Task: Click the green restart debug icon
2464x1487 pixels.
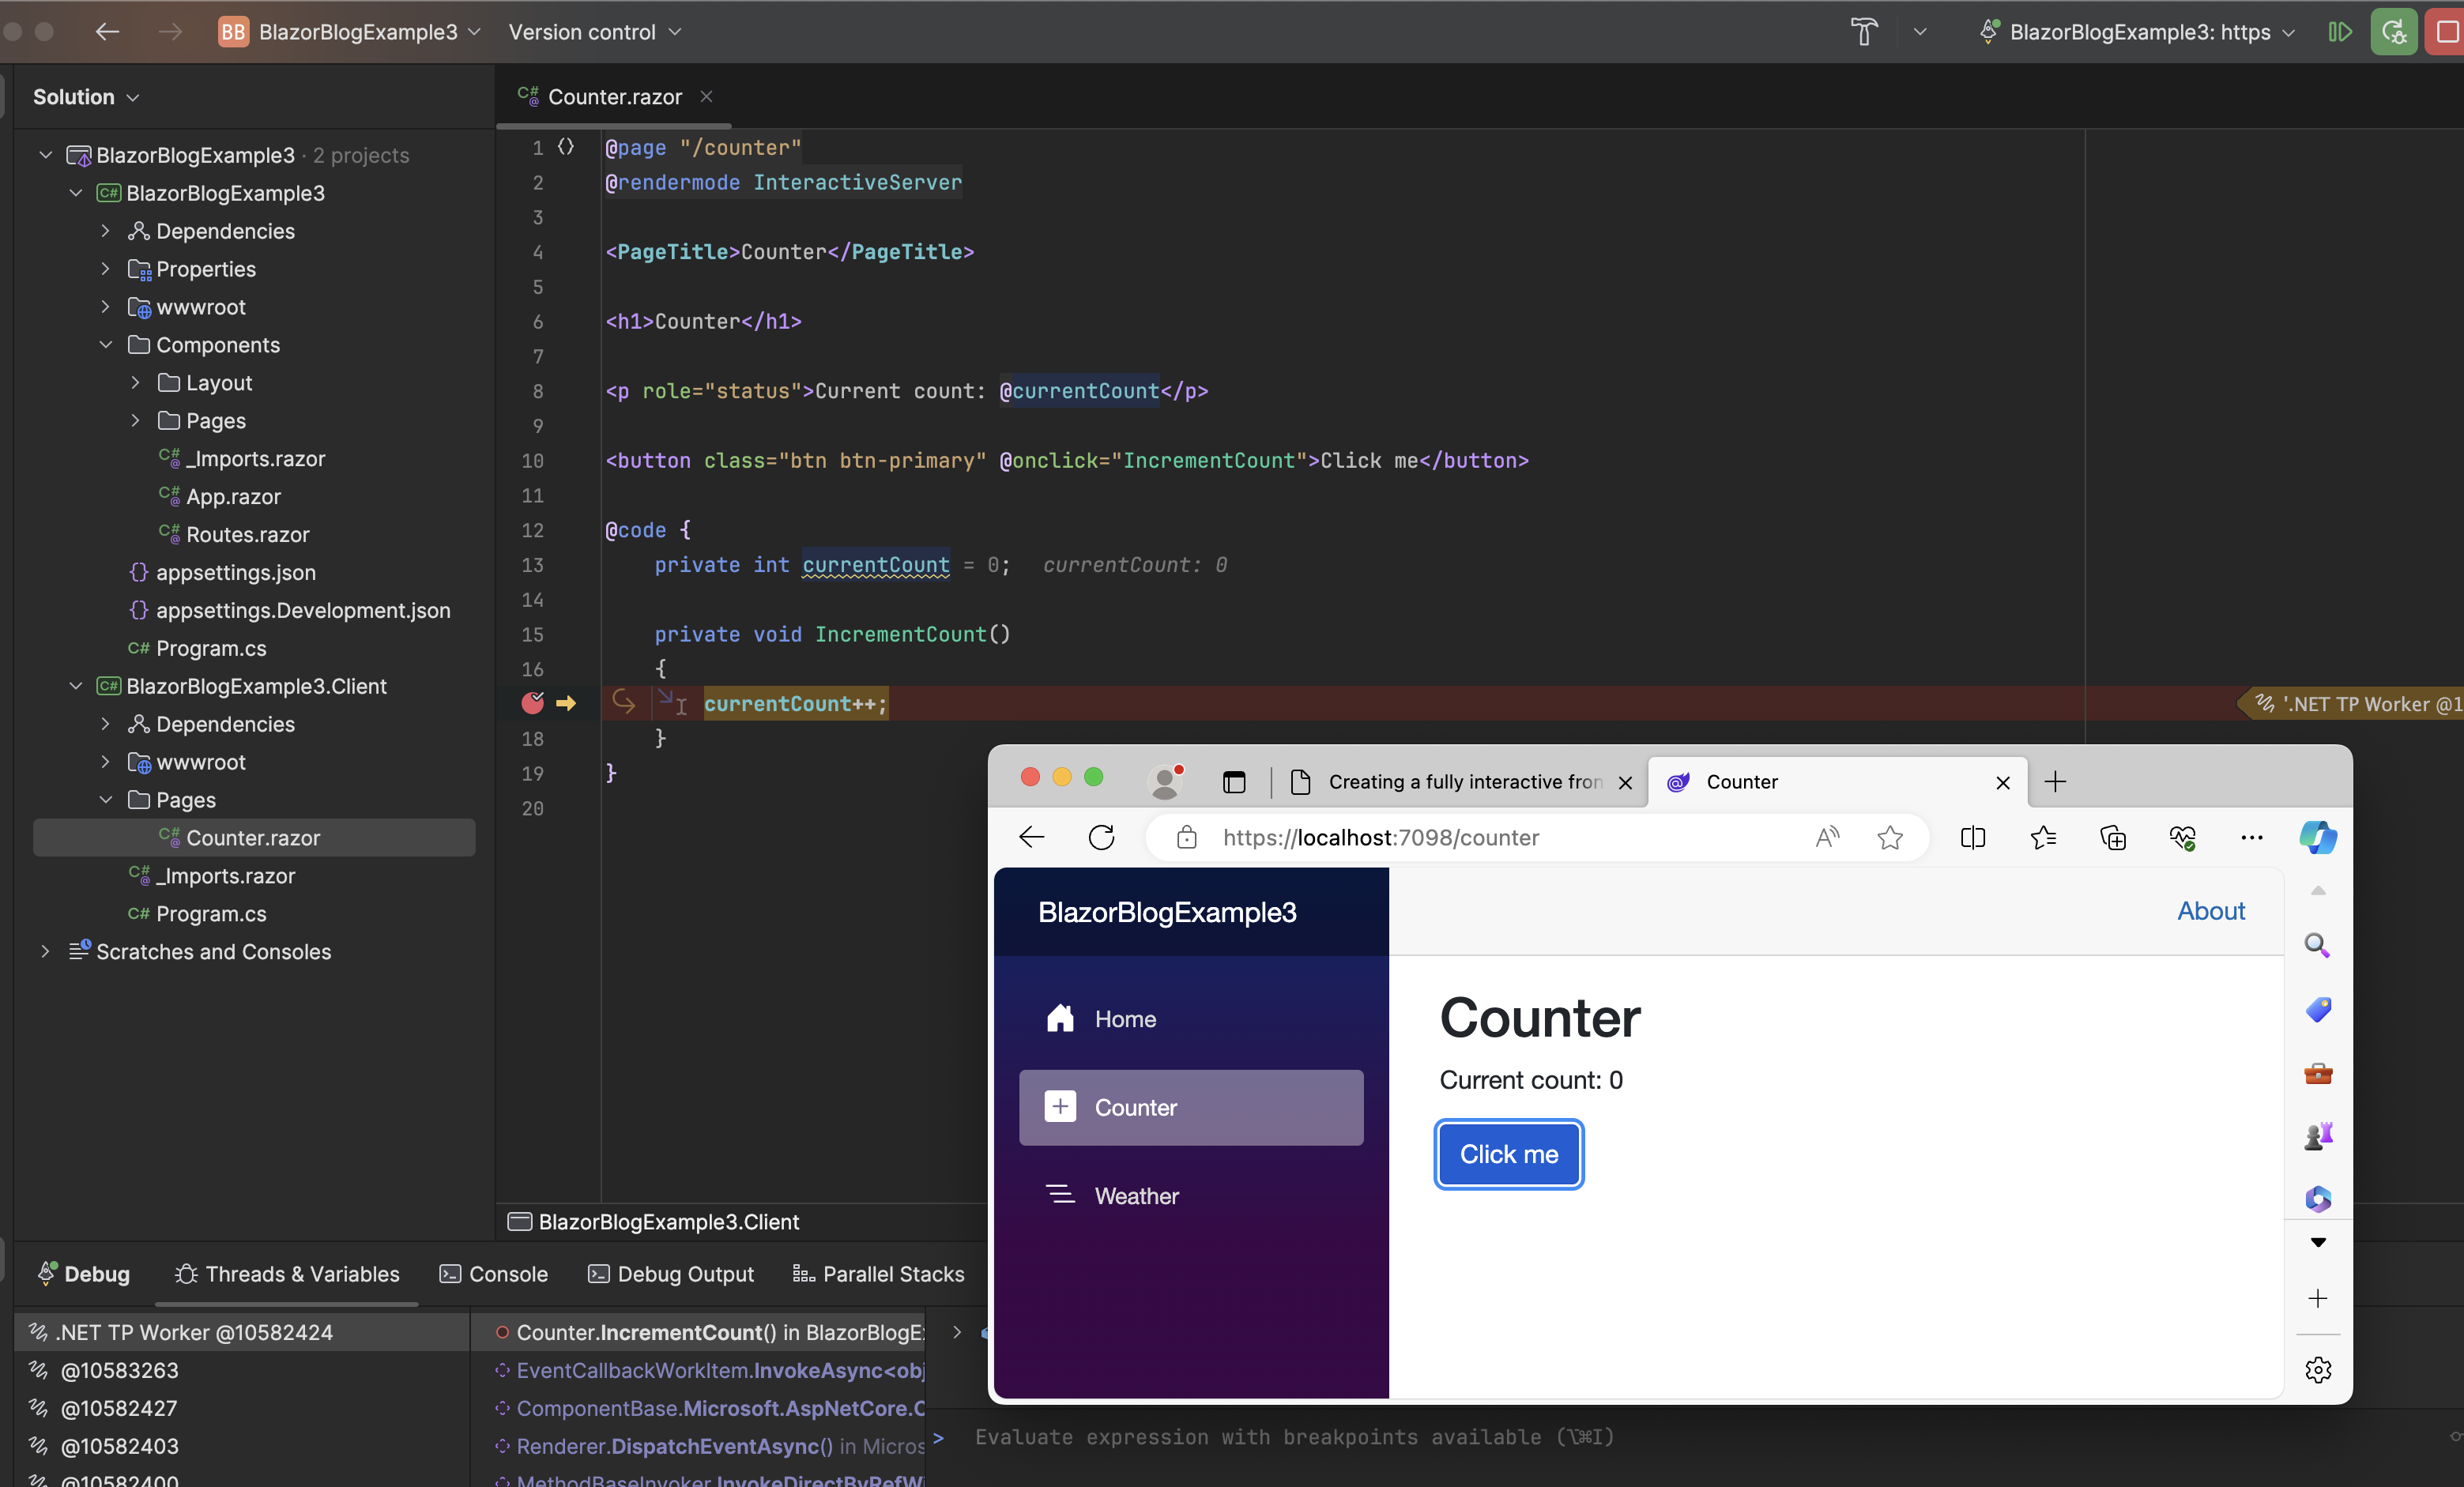Action: (2393, 32)
